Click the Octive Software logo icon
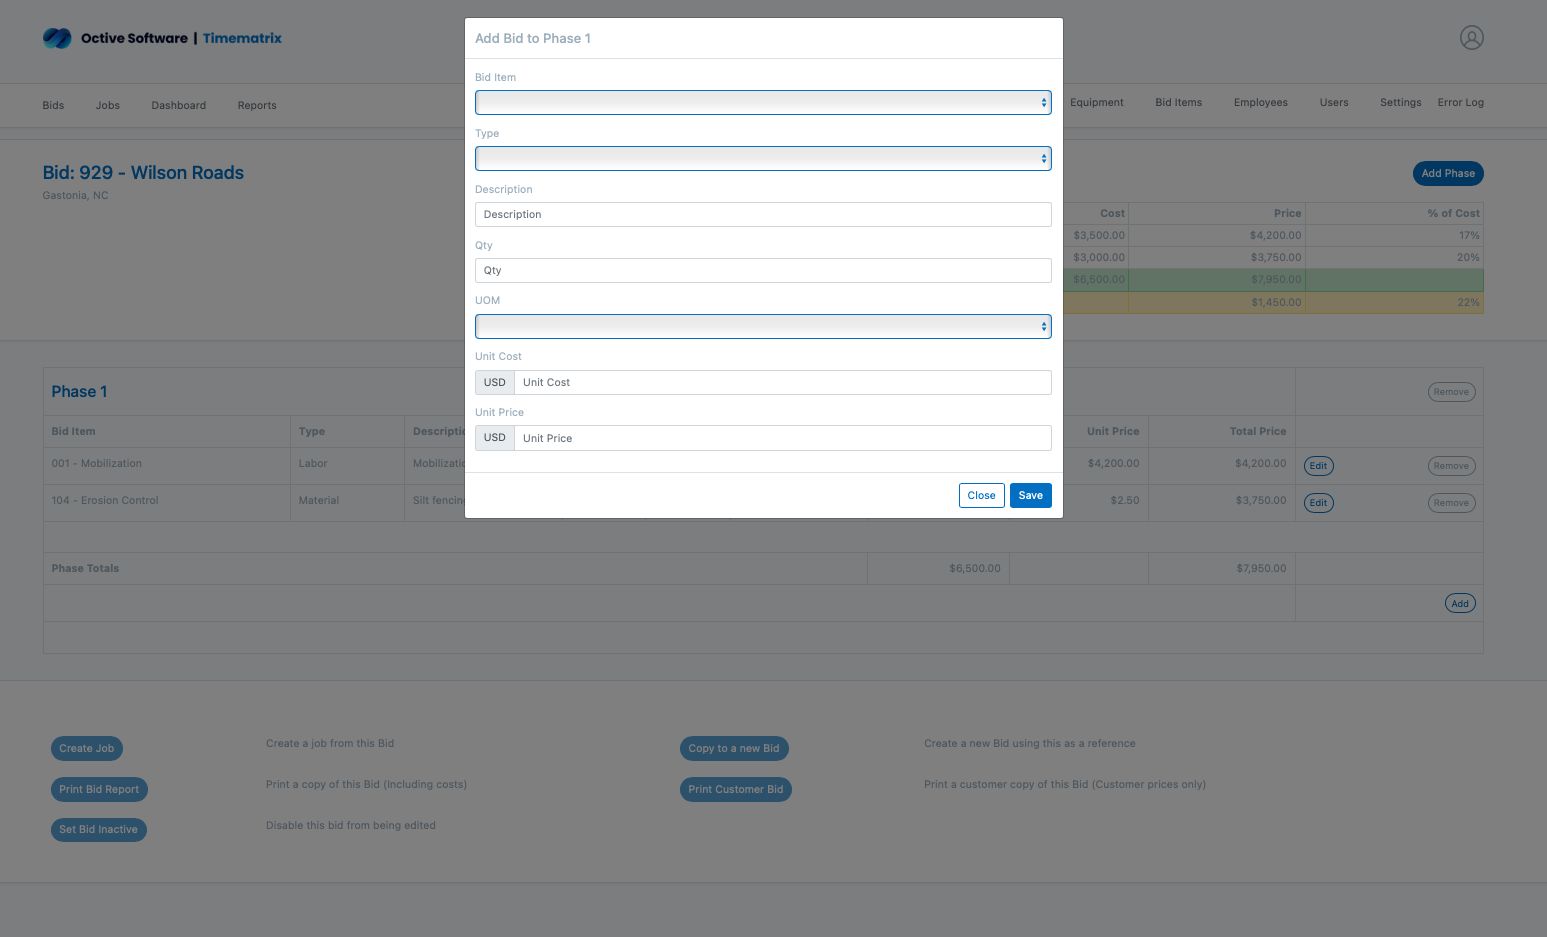Image resolution: width=1547 pixels, height=937 pixels. [x=57, y=38]
